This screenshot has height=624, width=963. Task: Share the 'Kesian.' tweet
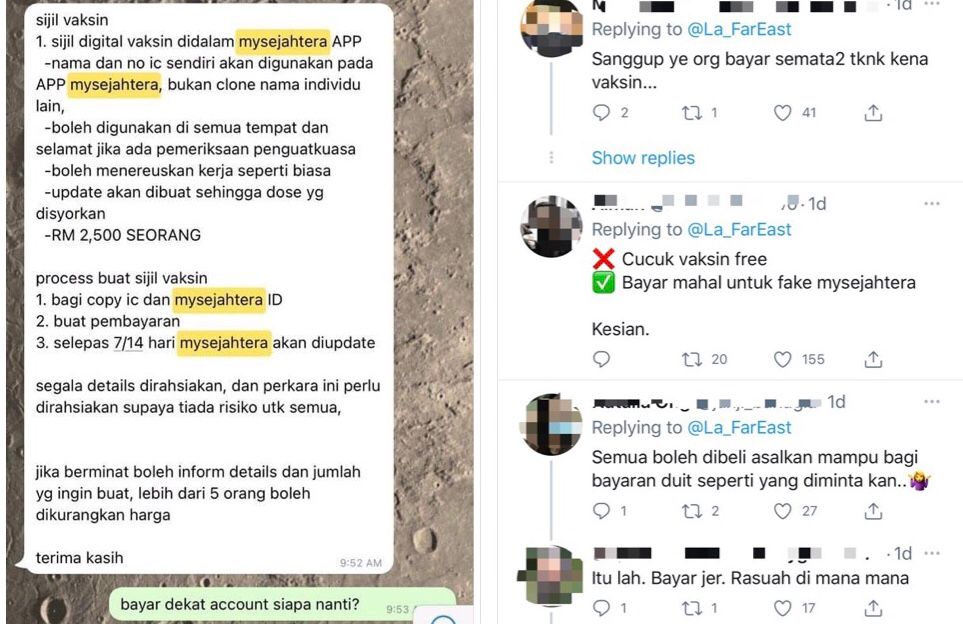click(873, 359)
